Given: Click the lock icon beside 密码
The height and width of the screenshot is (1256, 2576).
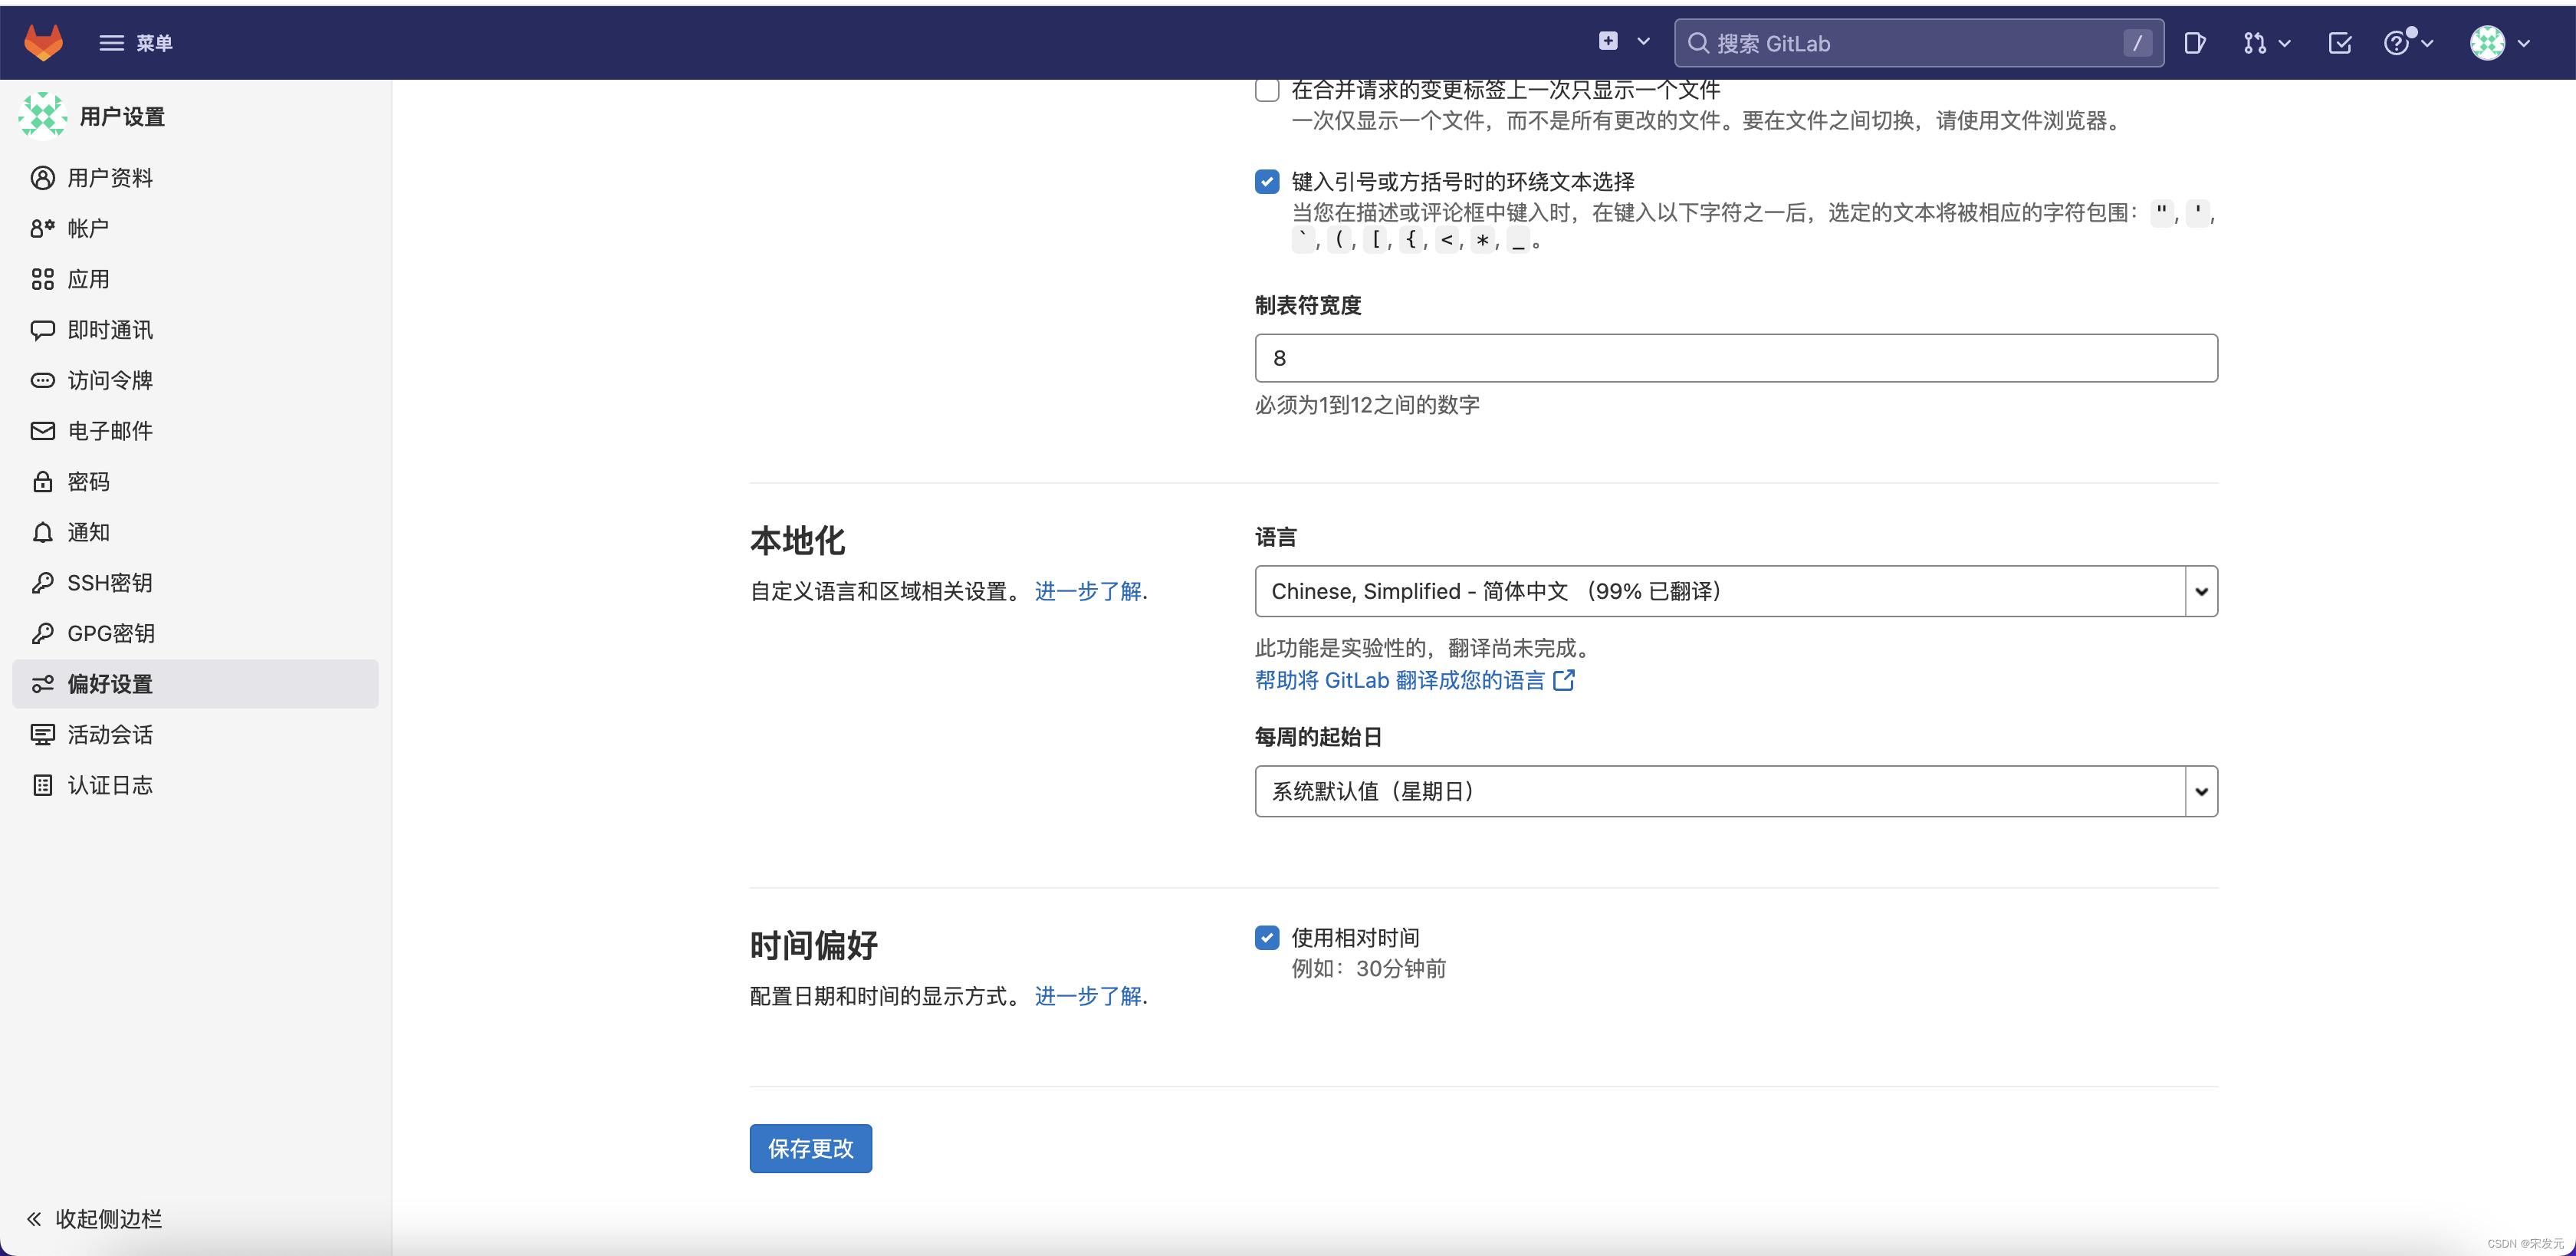Looking at the screenshot, I should tap(42, 482).
